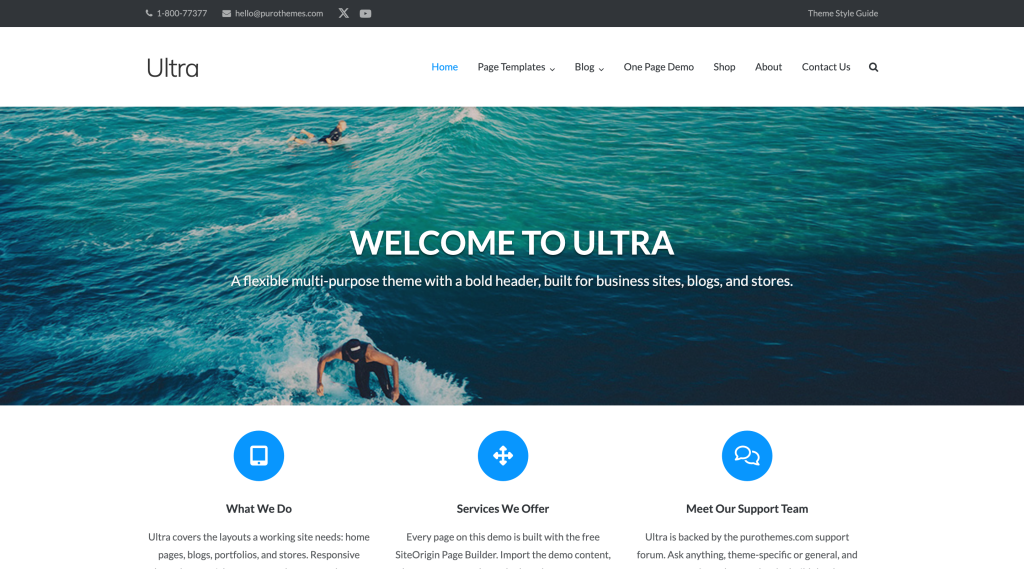Image resolution: width=1024 pixels, height=569 pixels.
Task: Click the 1-800-77377 phone number
Action: point(182,13)
